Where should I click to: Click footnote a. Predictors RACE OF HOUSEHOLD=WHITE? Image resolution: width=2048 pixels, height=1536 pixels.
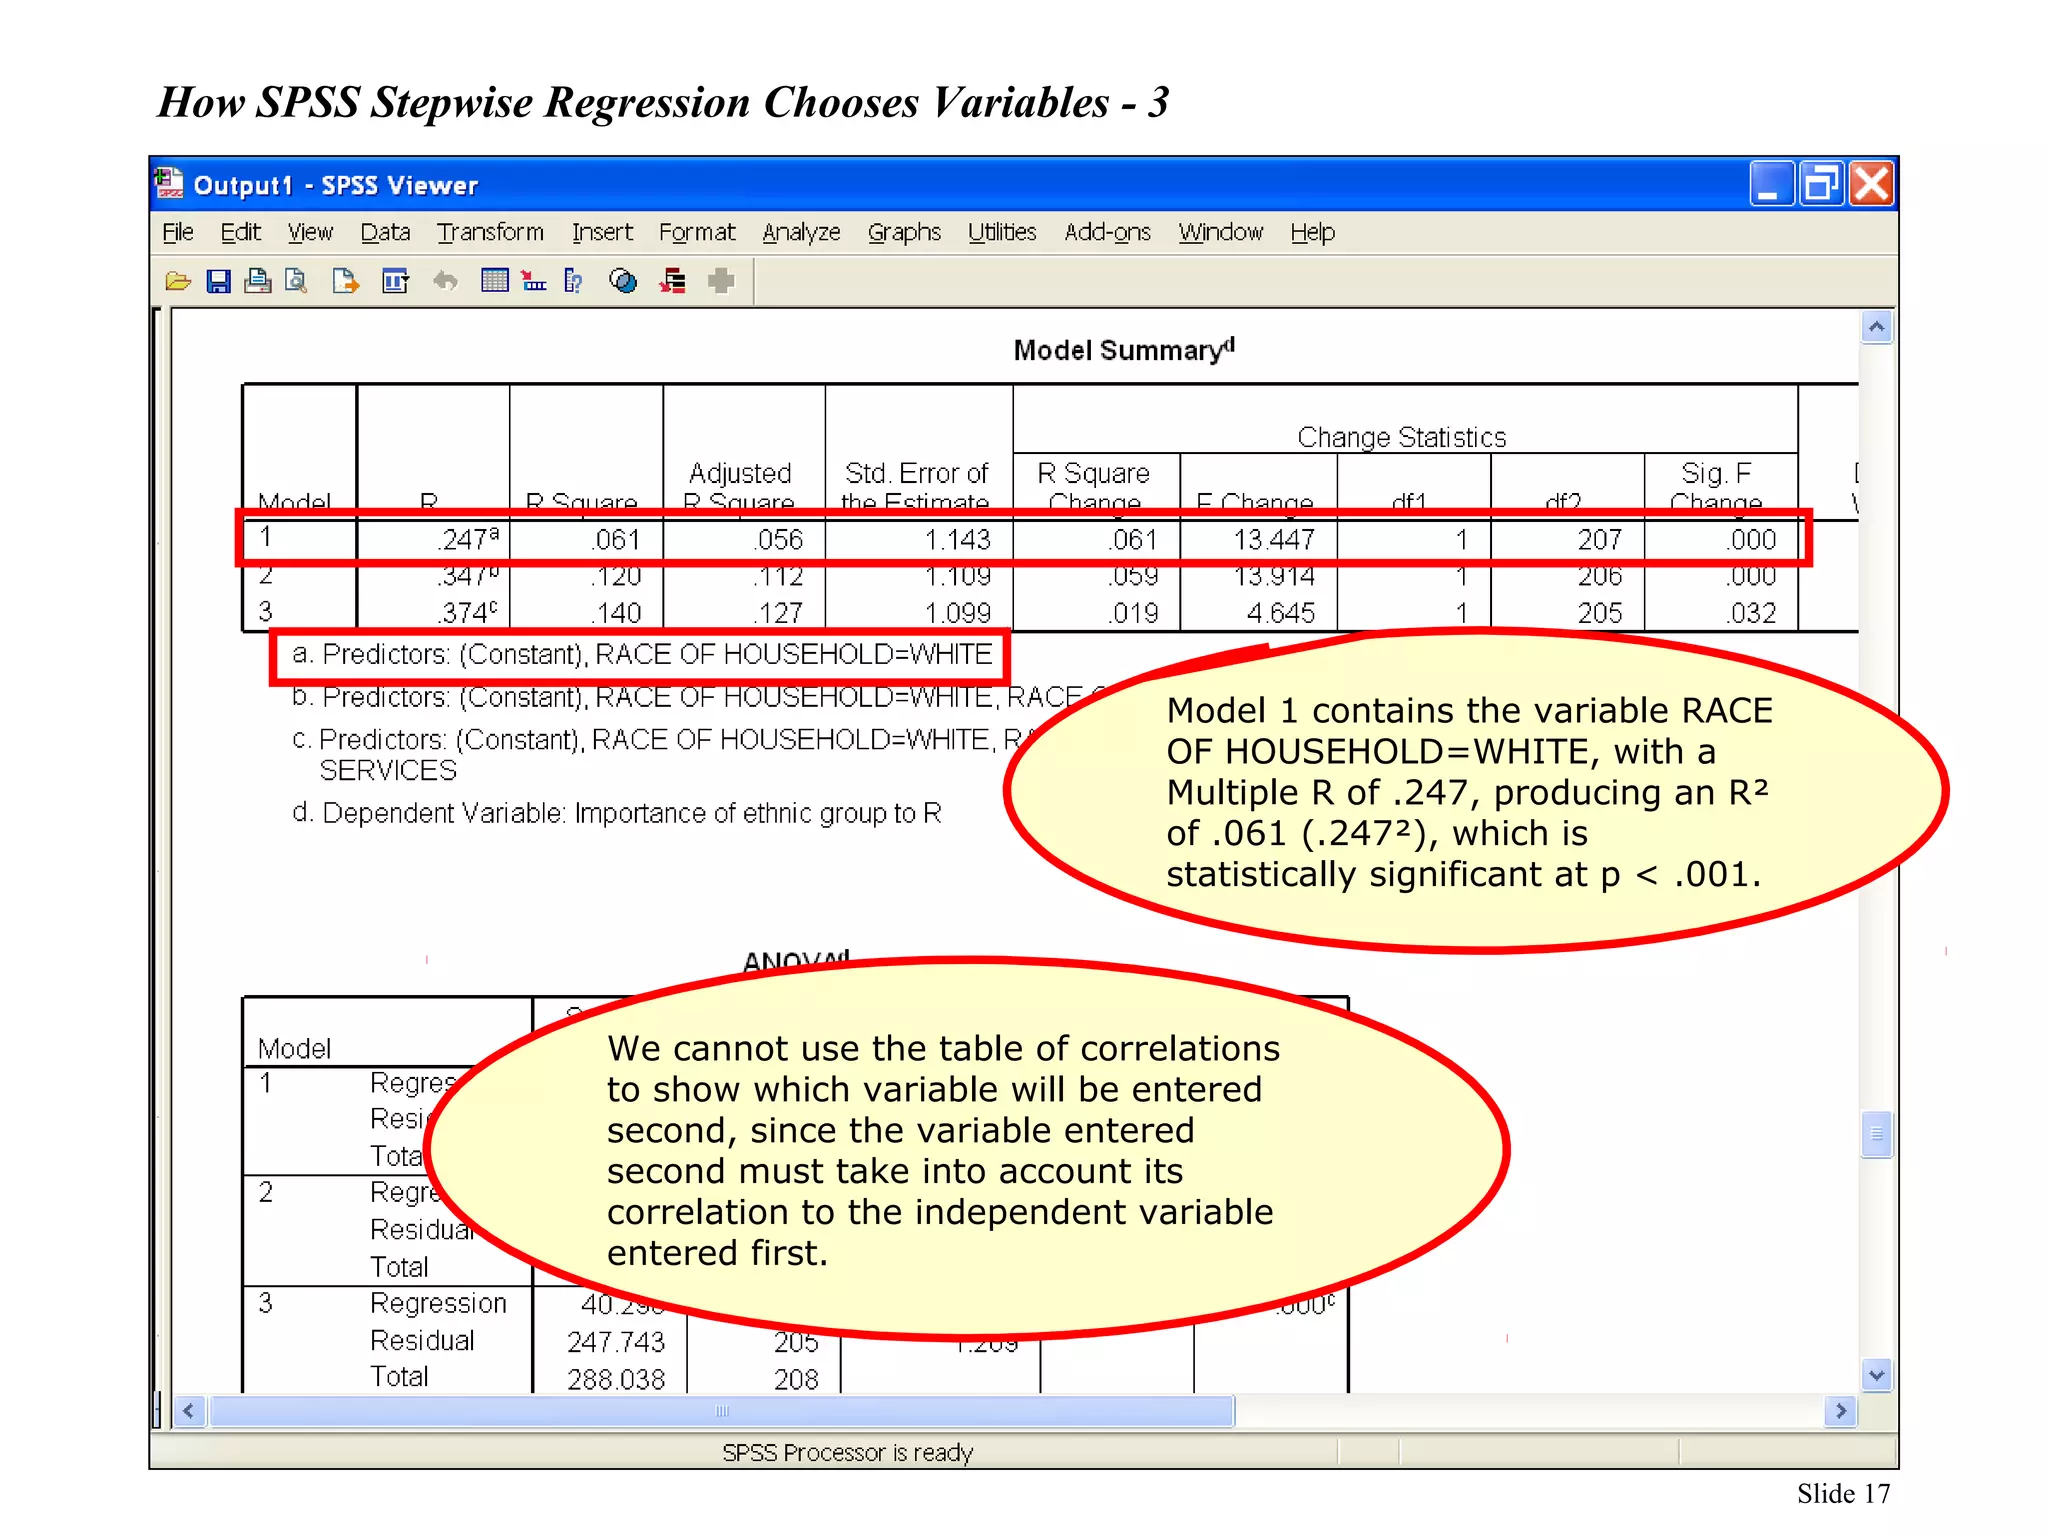[x=641, y=655]
